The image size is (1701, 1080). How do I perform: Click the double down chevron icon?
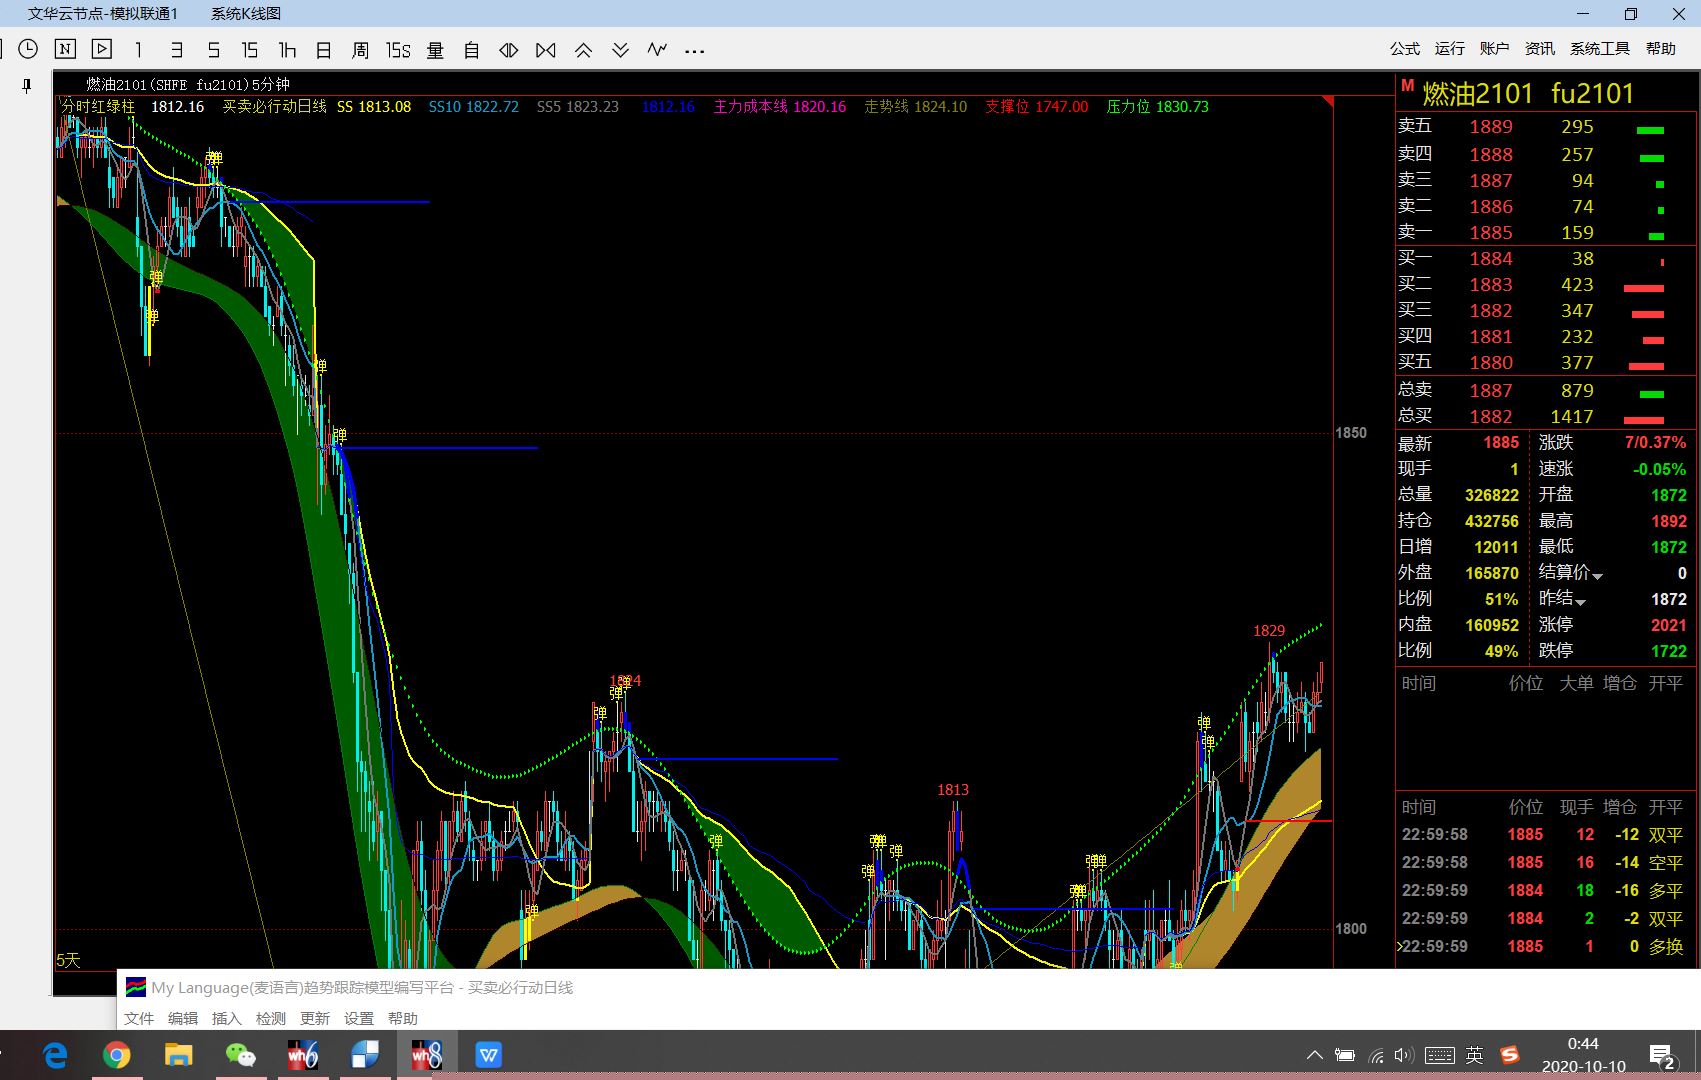(620, 50)
